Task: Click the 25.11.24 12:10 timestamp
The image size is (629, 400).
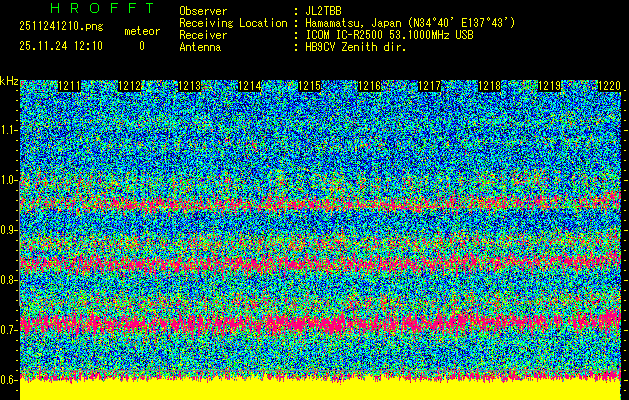Action: click(x=59, y=46)
